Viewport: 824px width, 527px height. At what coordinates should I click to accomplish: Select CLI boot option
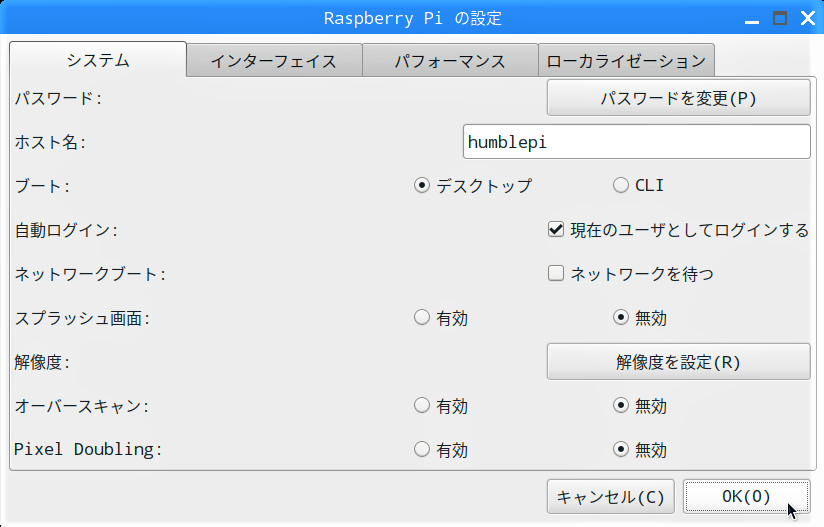(x=638, y=185)
